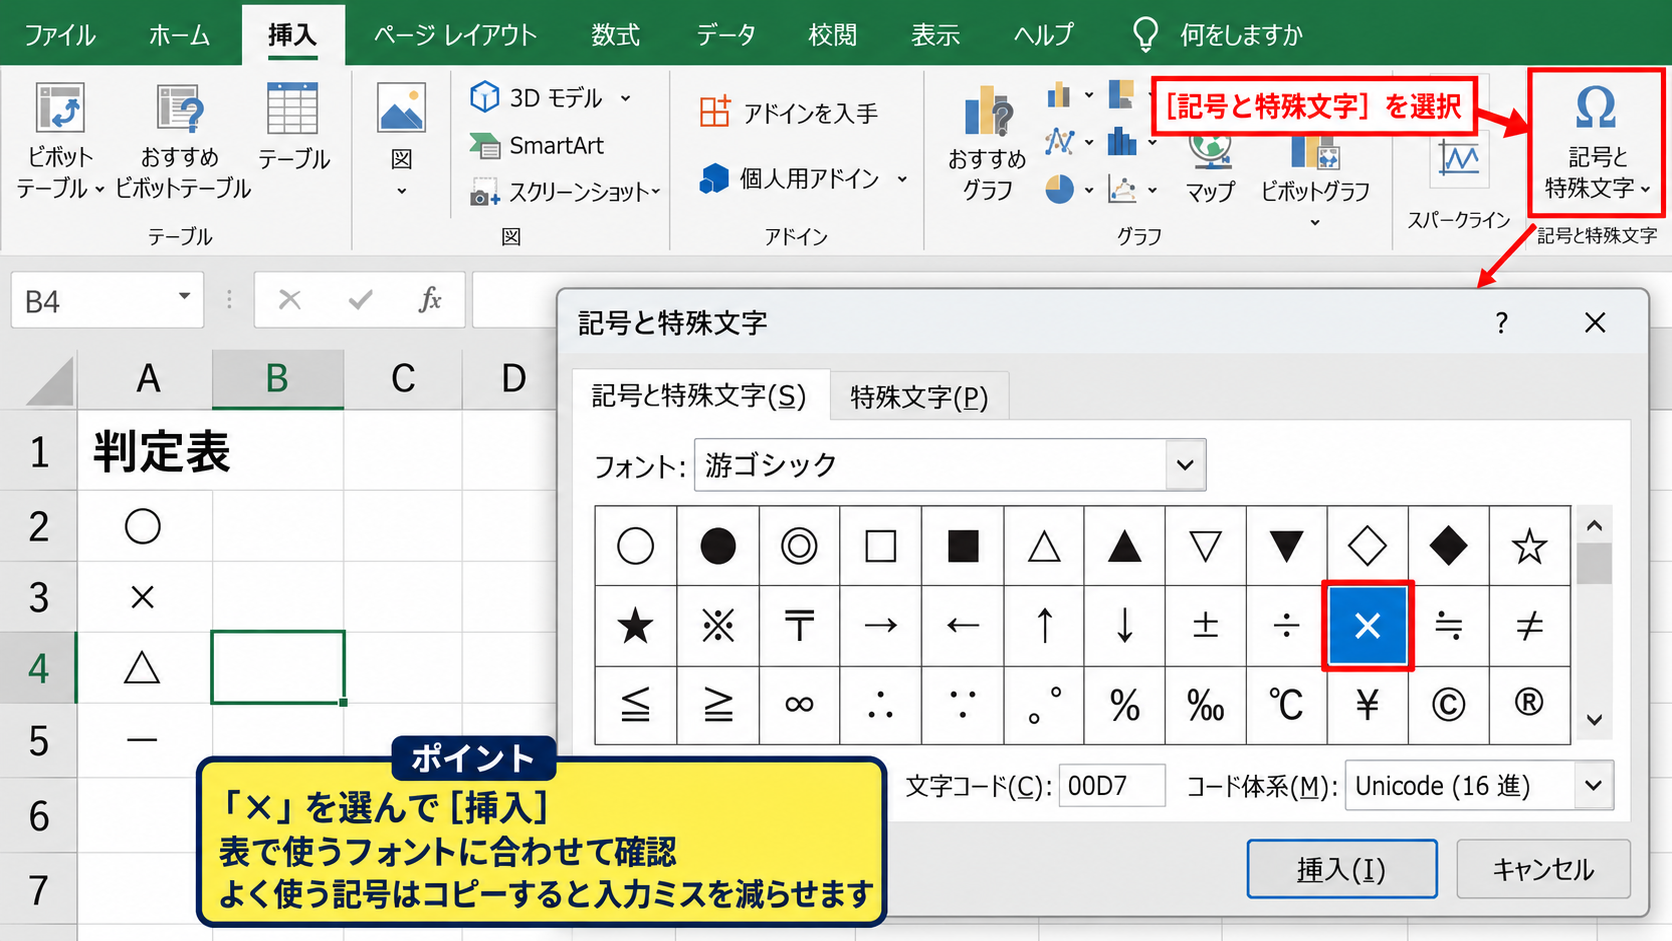
Task: Click the insert function fx icon
Action: [x=430, y=299]
